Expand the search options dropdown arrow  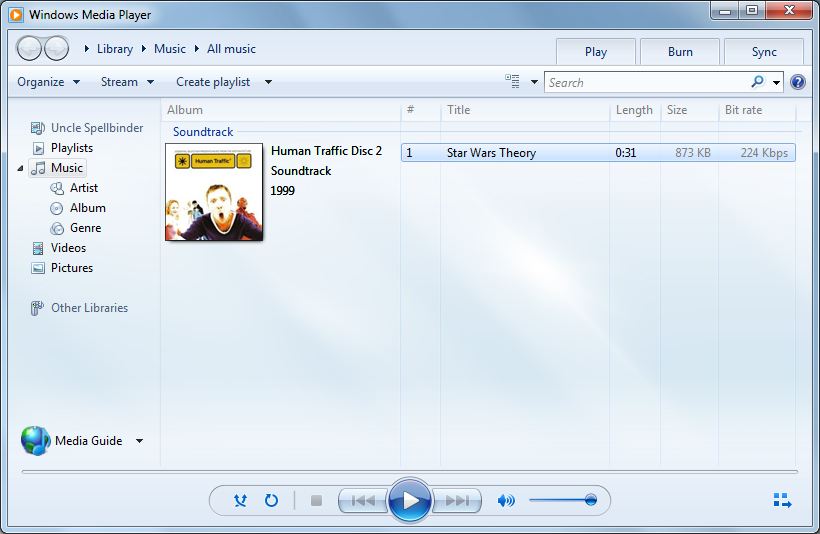777,83
